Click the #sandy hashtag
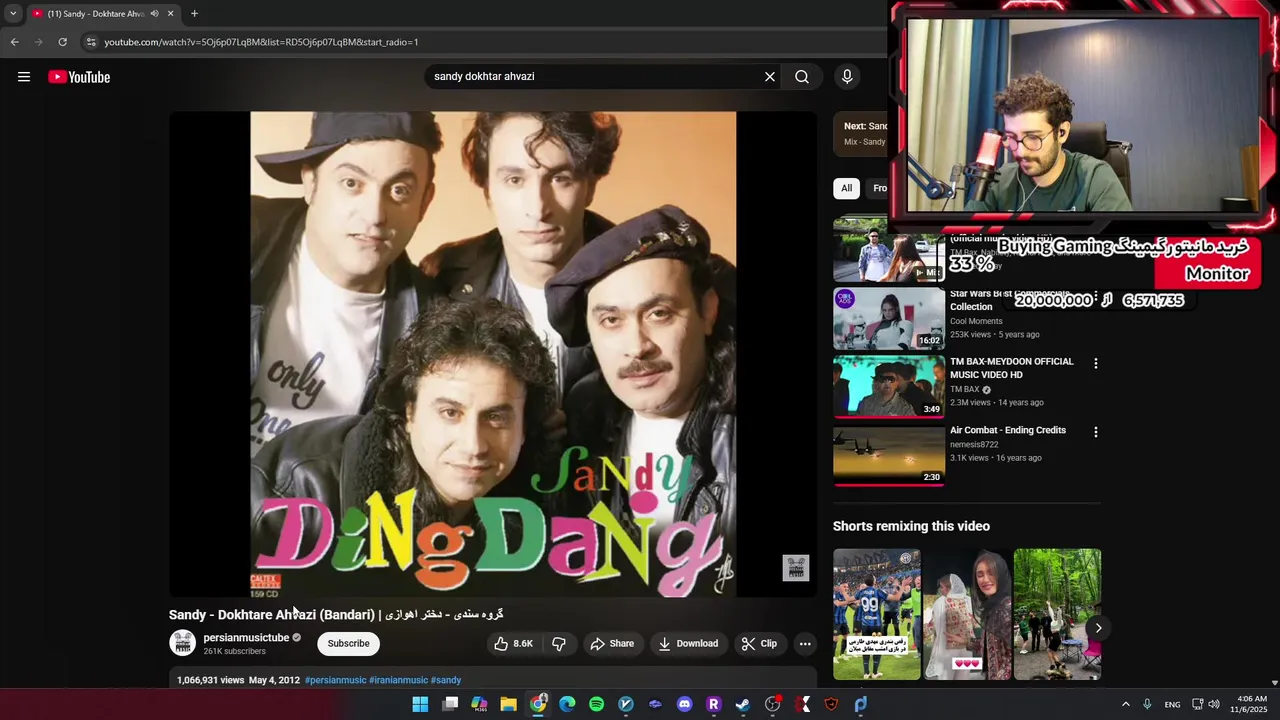1280x720 pixels. click(446, 680)
